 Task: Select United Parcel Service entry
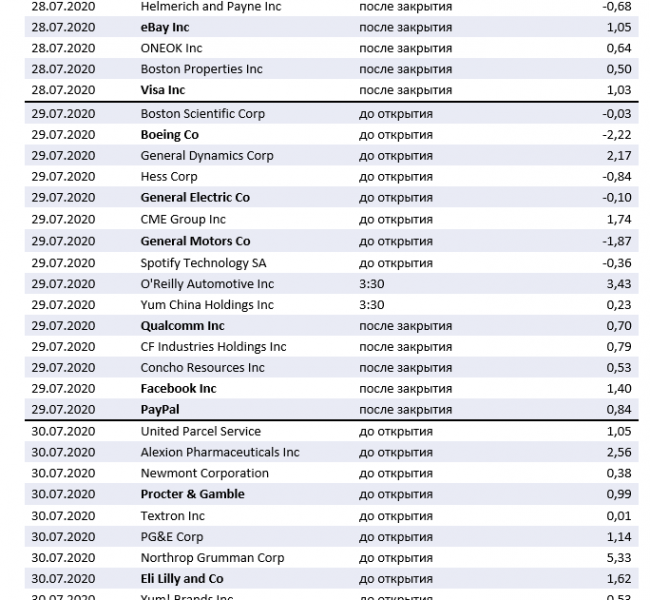[x=201, y=432]
